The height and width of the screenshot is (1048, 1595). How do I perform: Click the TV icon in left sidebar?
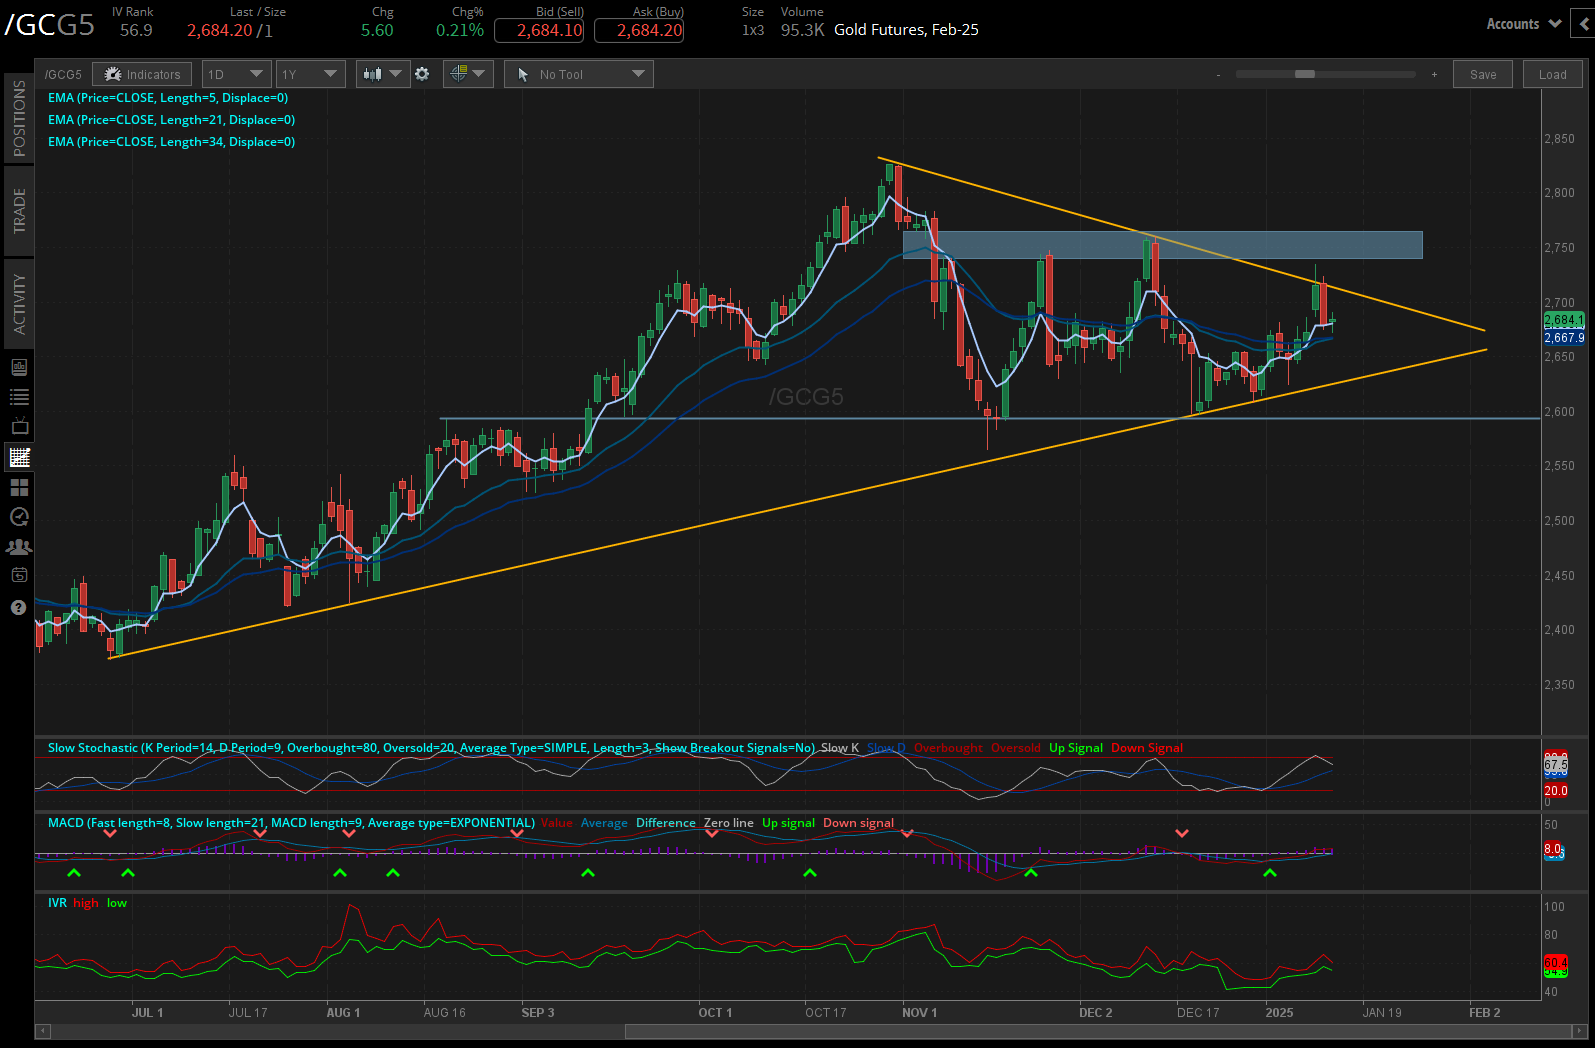(x=19, y=426)
